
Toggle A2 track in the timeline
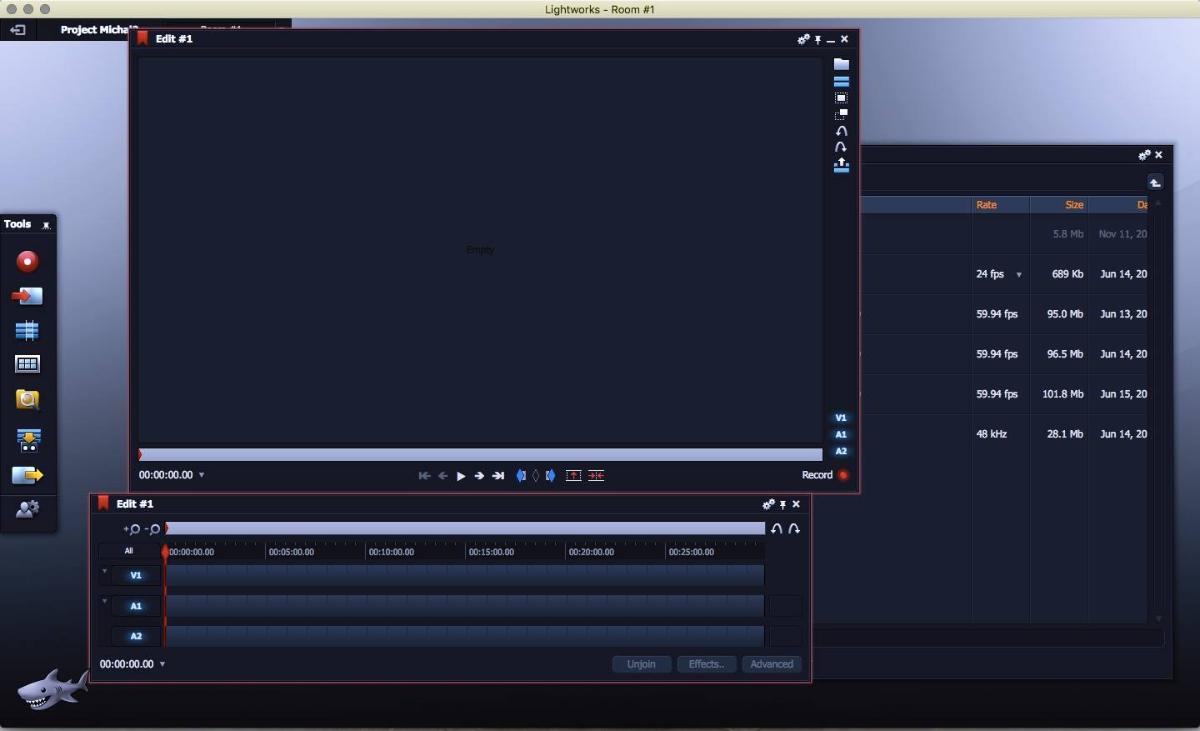point(136,636)
